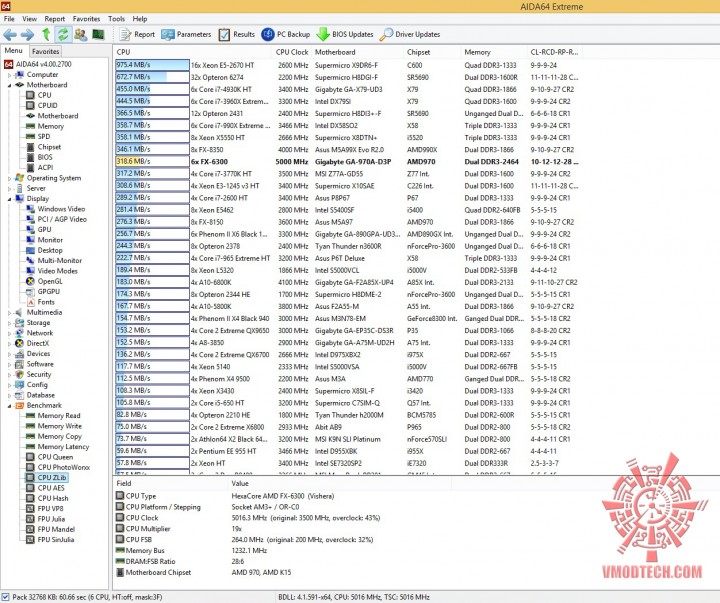
Task: Select the highlighted 318.6 MB/s result bar
Action: click(x=152, y=162)
